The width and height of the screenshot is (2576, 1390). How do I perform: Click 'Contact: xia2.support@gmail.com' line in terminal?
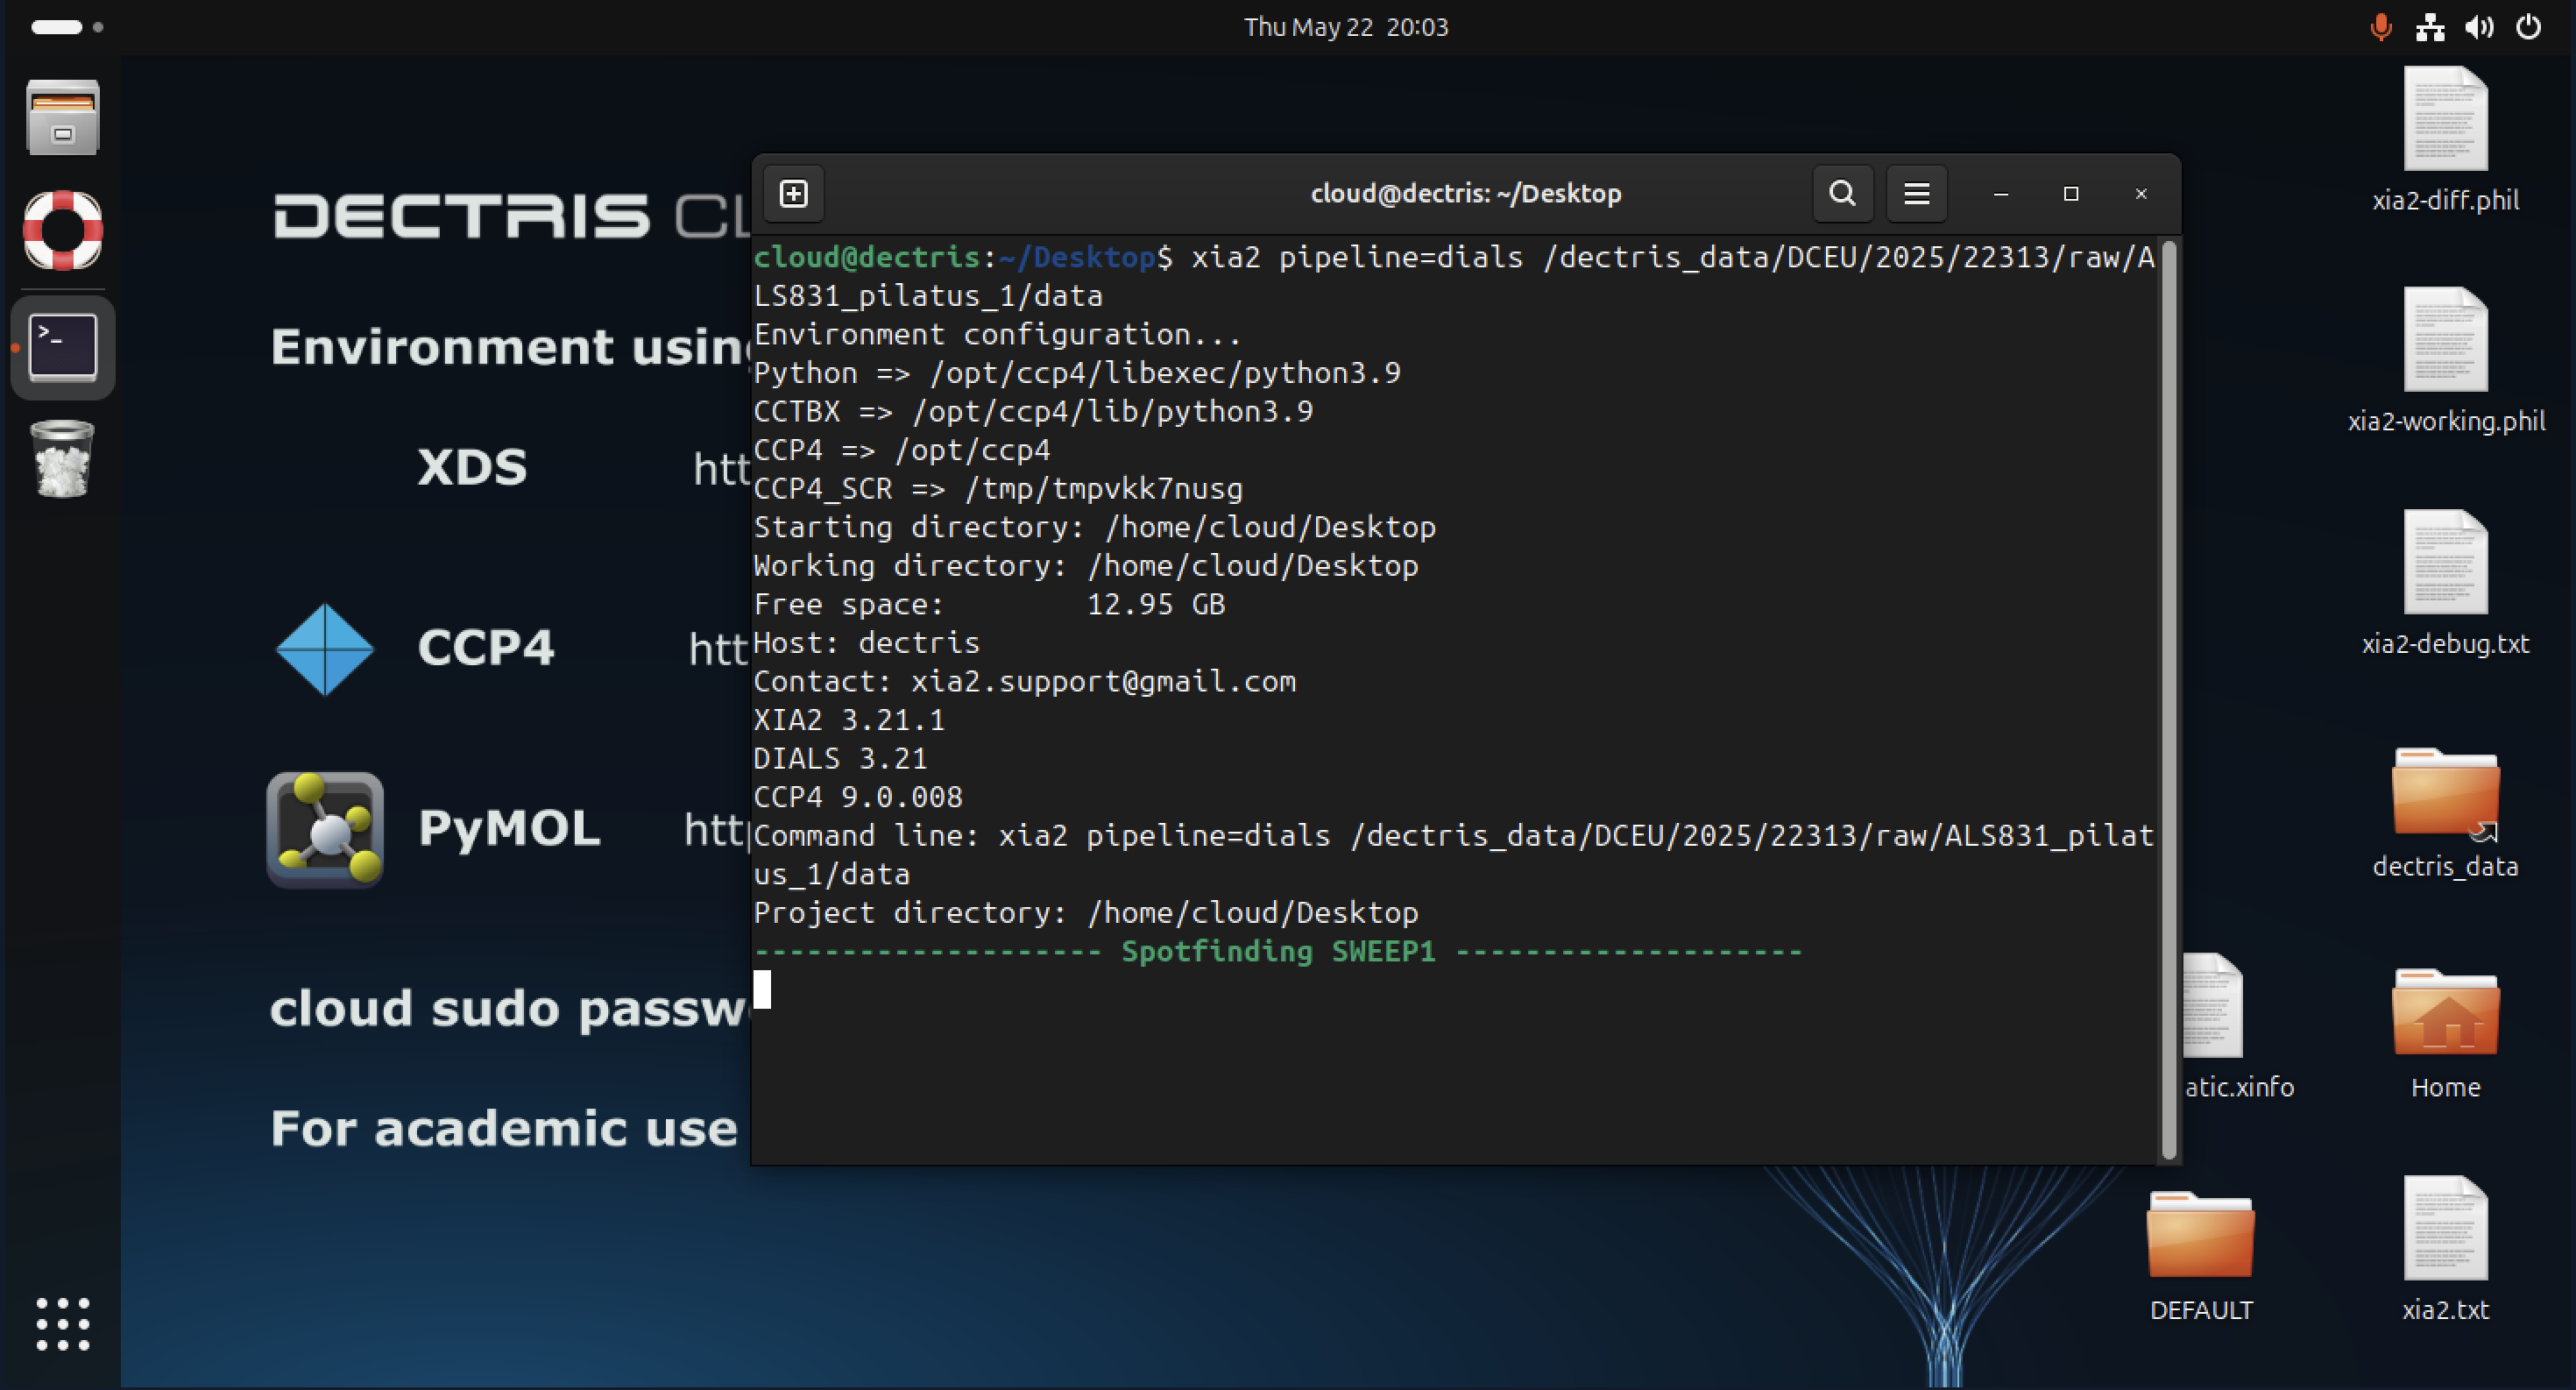click(1024, 681)
